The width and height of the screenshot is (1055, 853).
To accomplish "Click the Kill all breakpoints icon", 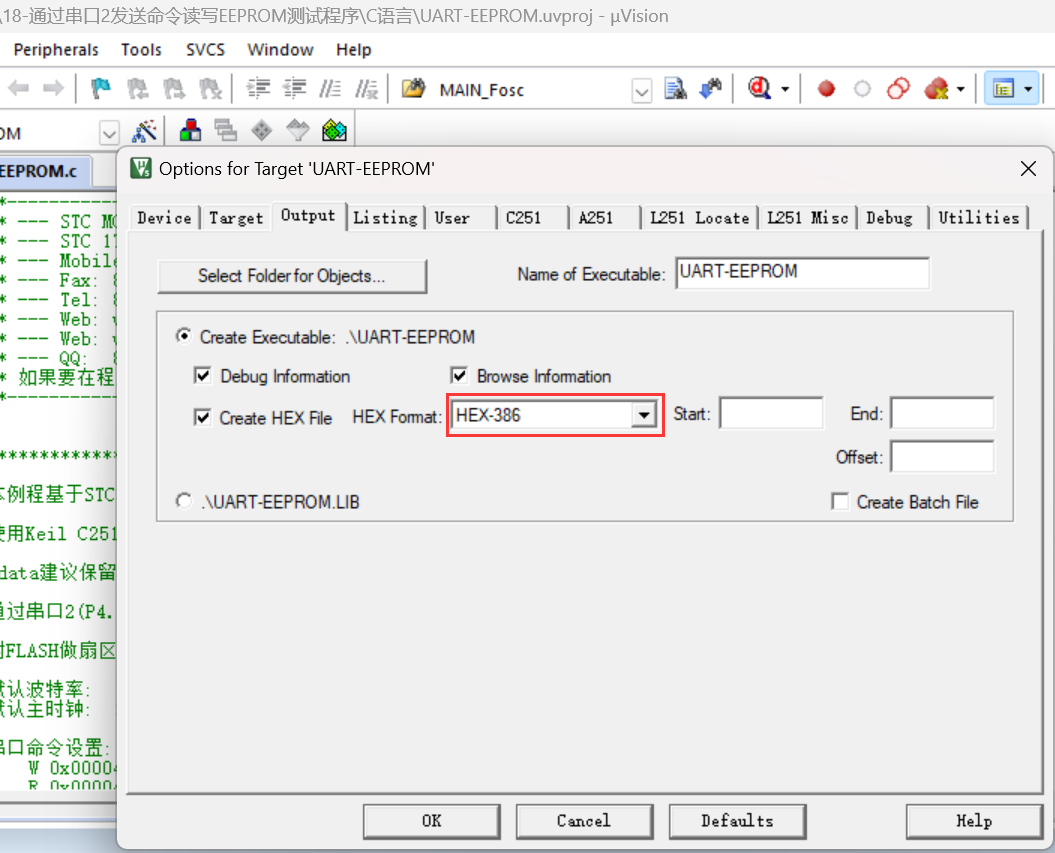I will [x=936, y=88].
